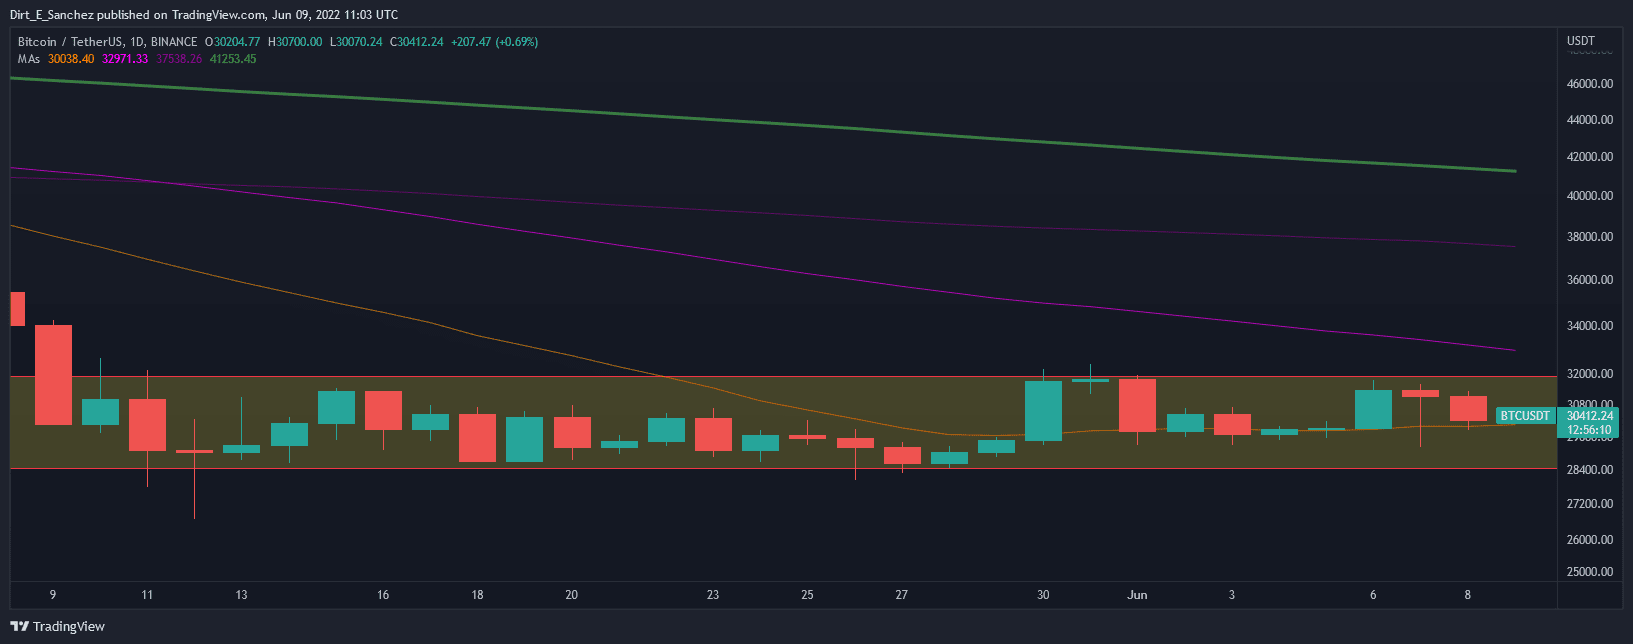Click the candle countdown timer 12:56:10
The height and width of the screenshot is (644, 1633).
[1589, 430]
